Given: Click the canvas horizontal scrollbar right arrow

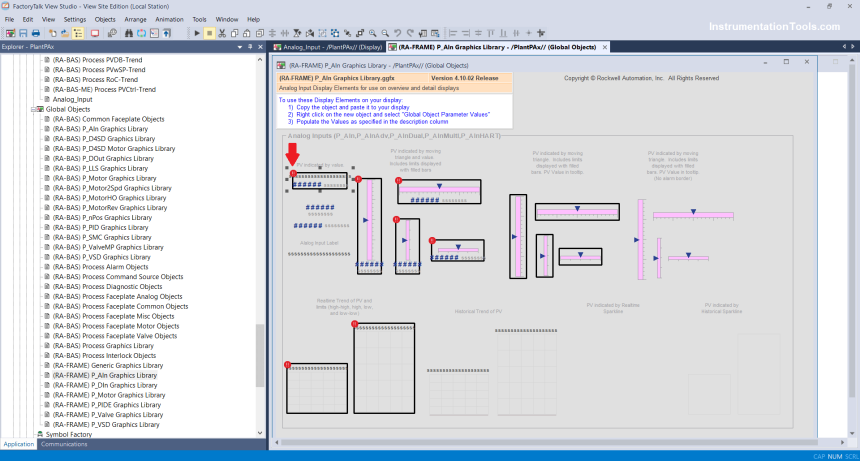Looking at the screenshot, I should (x=842, y=442).
